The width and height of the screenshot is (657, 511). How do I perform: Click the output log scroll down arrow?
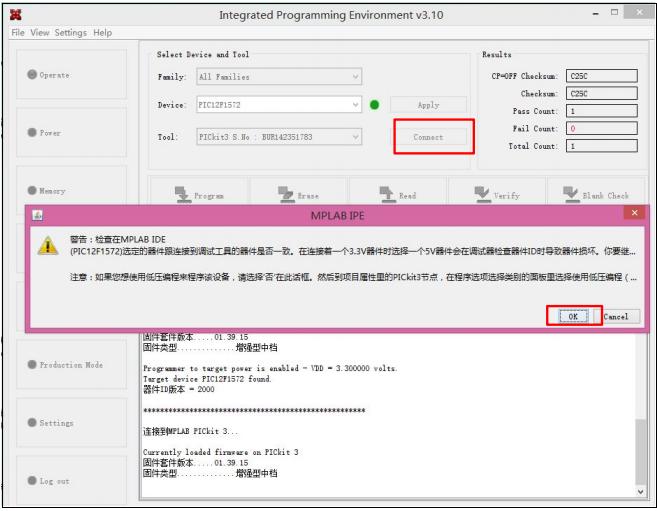(x=641, y=492)
